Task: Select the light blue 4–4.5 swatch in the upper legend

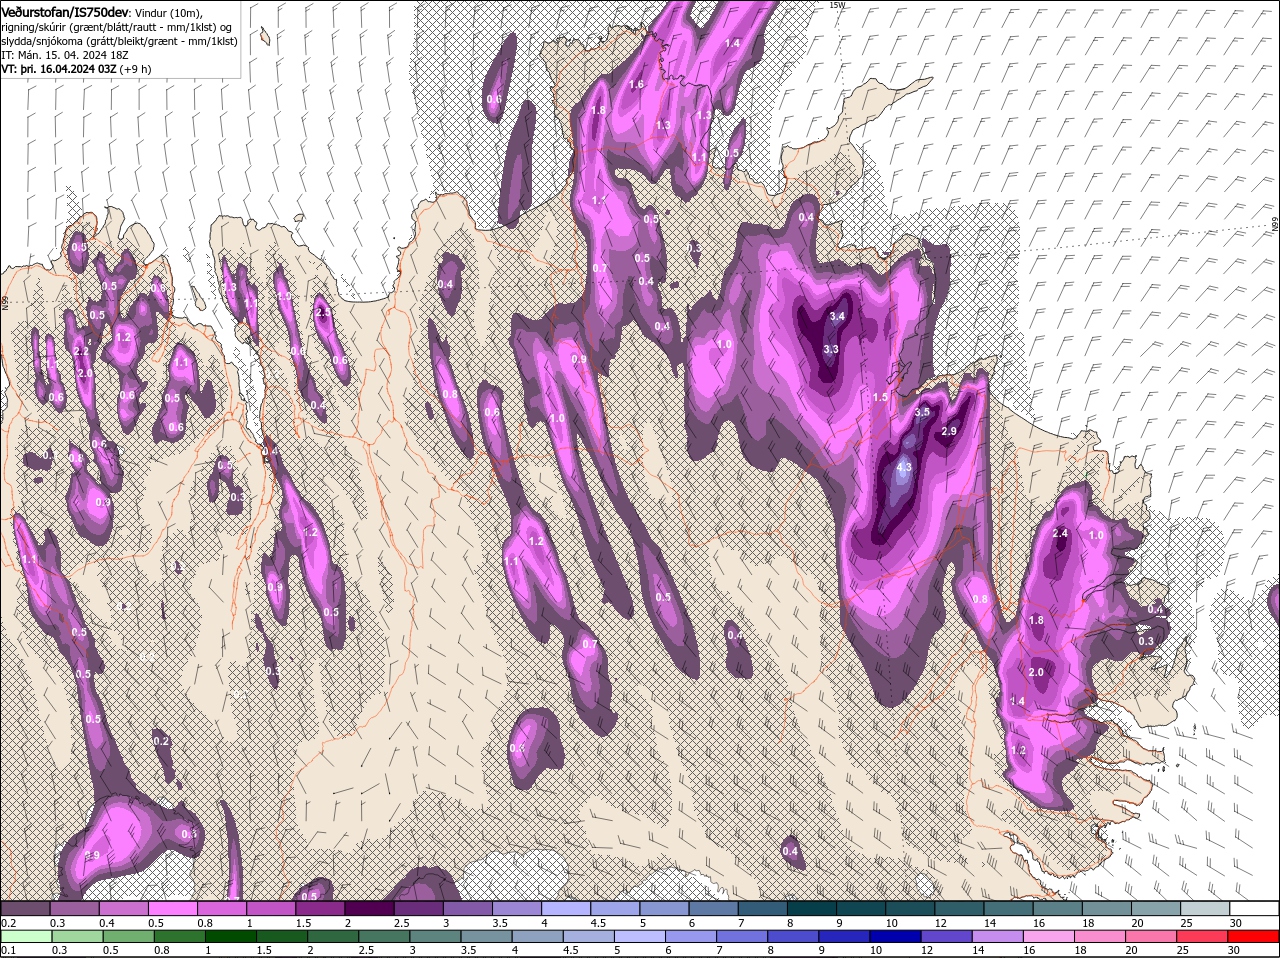Action: (x=566, y=908)
